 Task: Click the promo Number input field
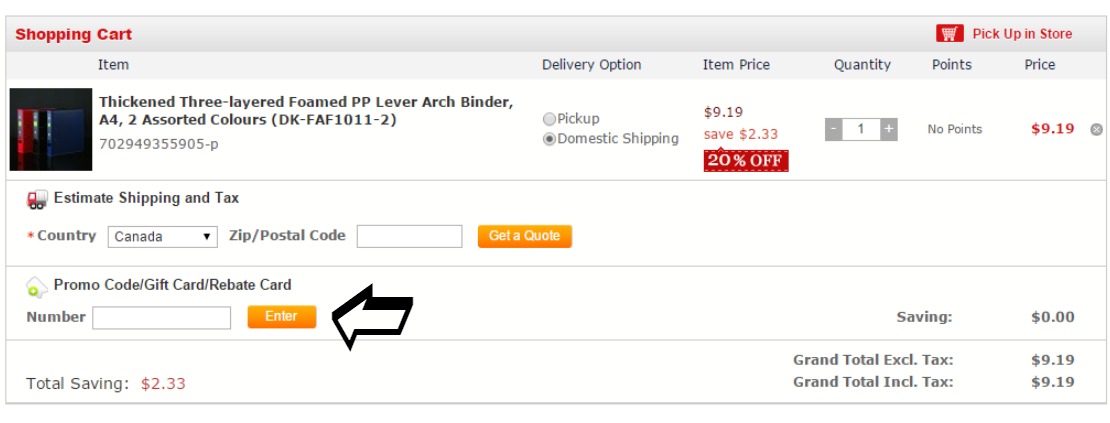(161, 318)
